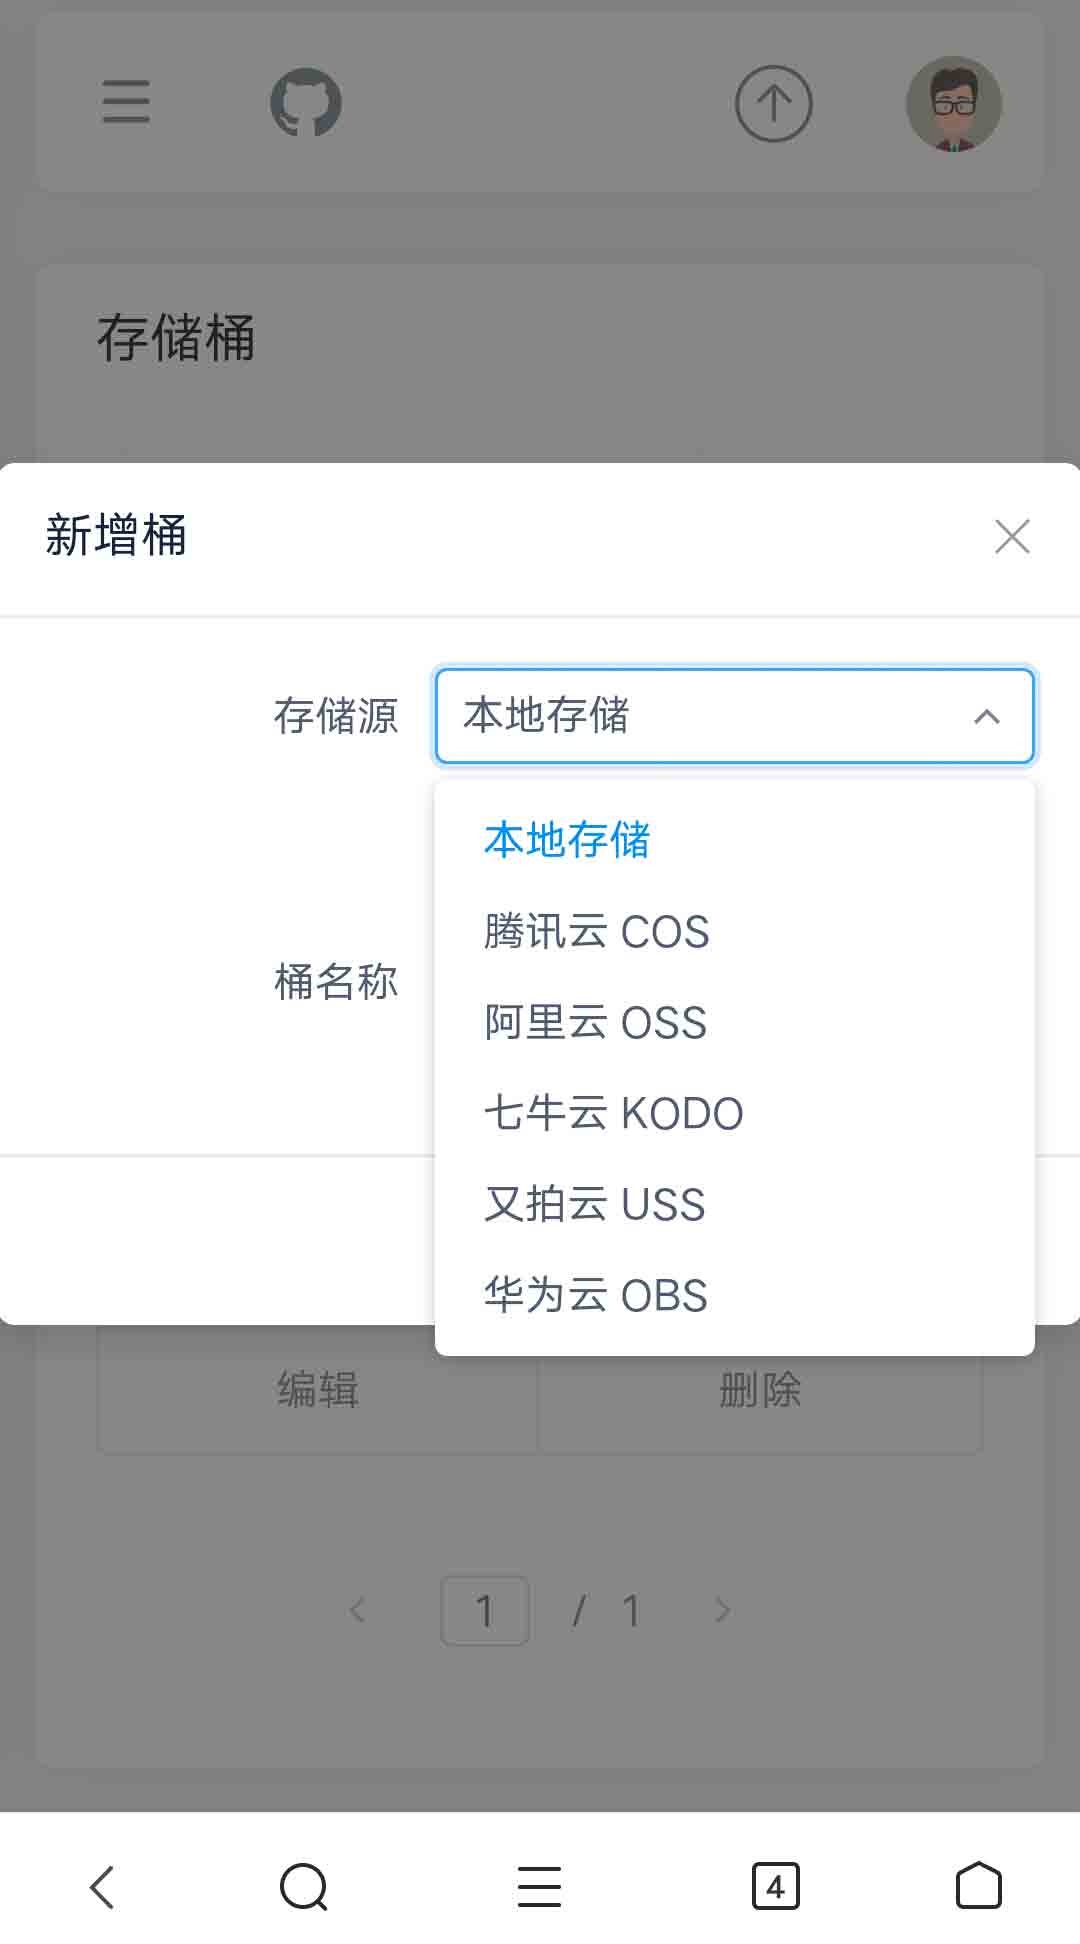The image size is (1080, 1944).
Task: Tap the browser home icon
Action: 978,1887
